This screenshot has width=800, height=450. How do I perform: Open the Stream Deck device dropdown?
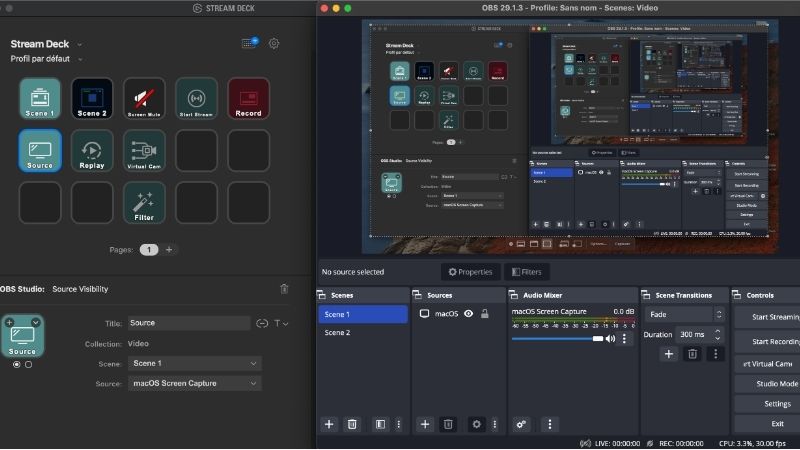click(x=79, y=44)
